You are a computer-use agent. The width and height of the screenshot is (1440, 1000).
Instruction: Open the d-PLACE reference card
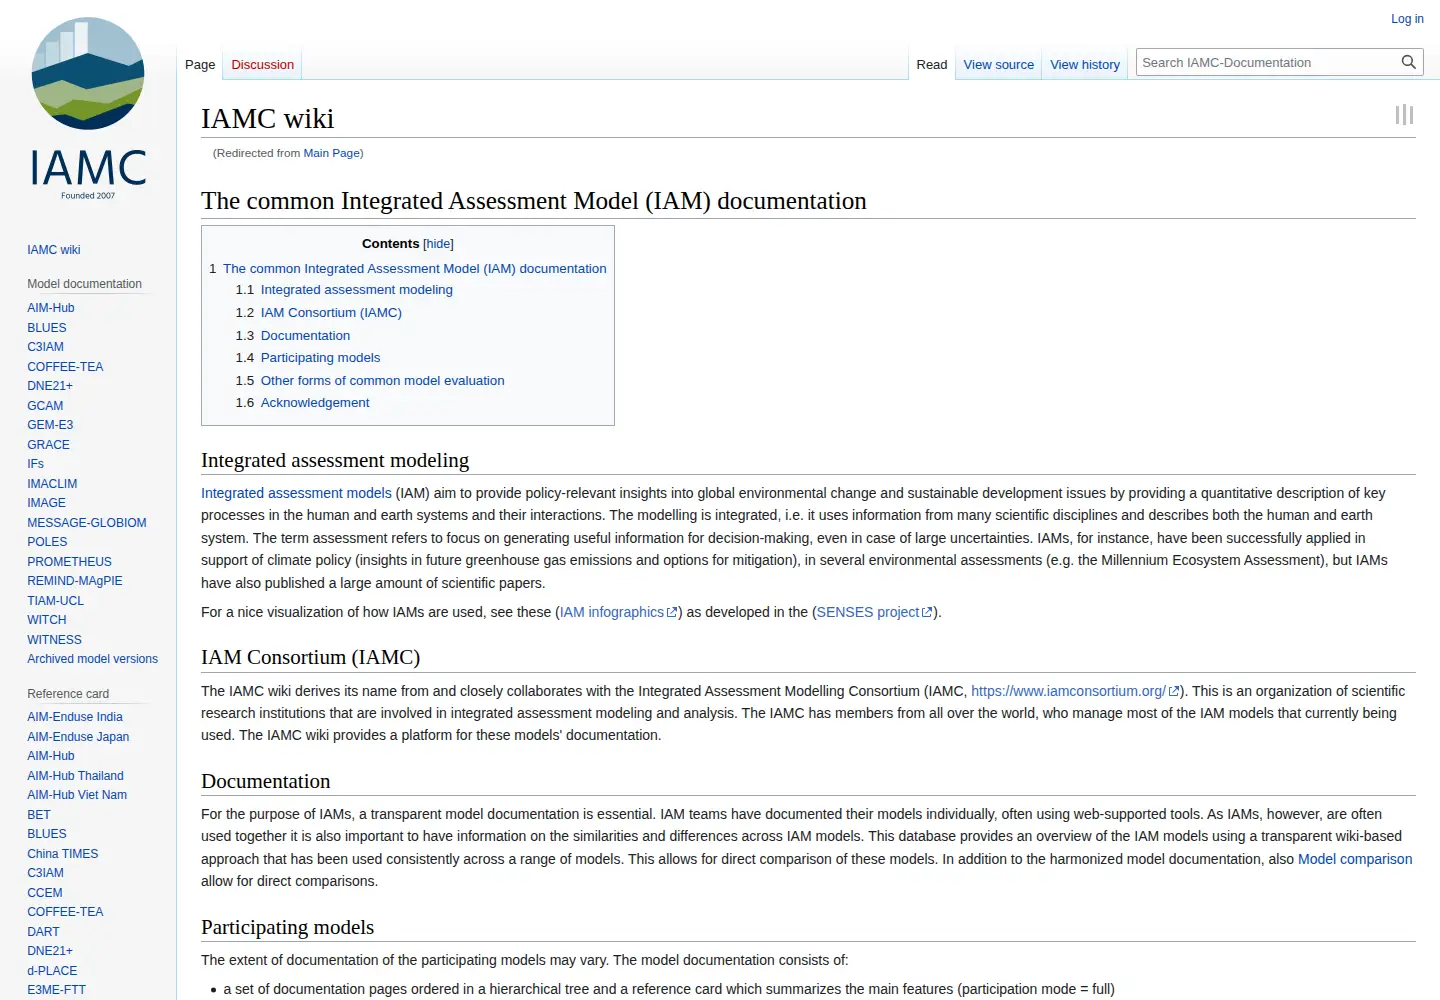(x=52, y=971)
